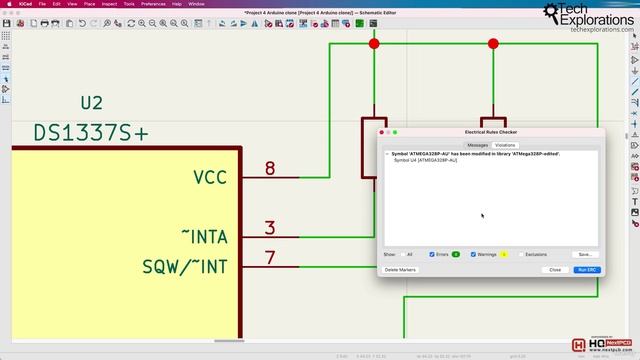640x360 pixels.
Task: Open the ERC bug icon in the toolbar
Action: point(314,24)
